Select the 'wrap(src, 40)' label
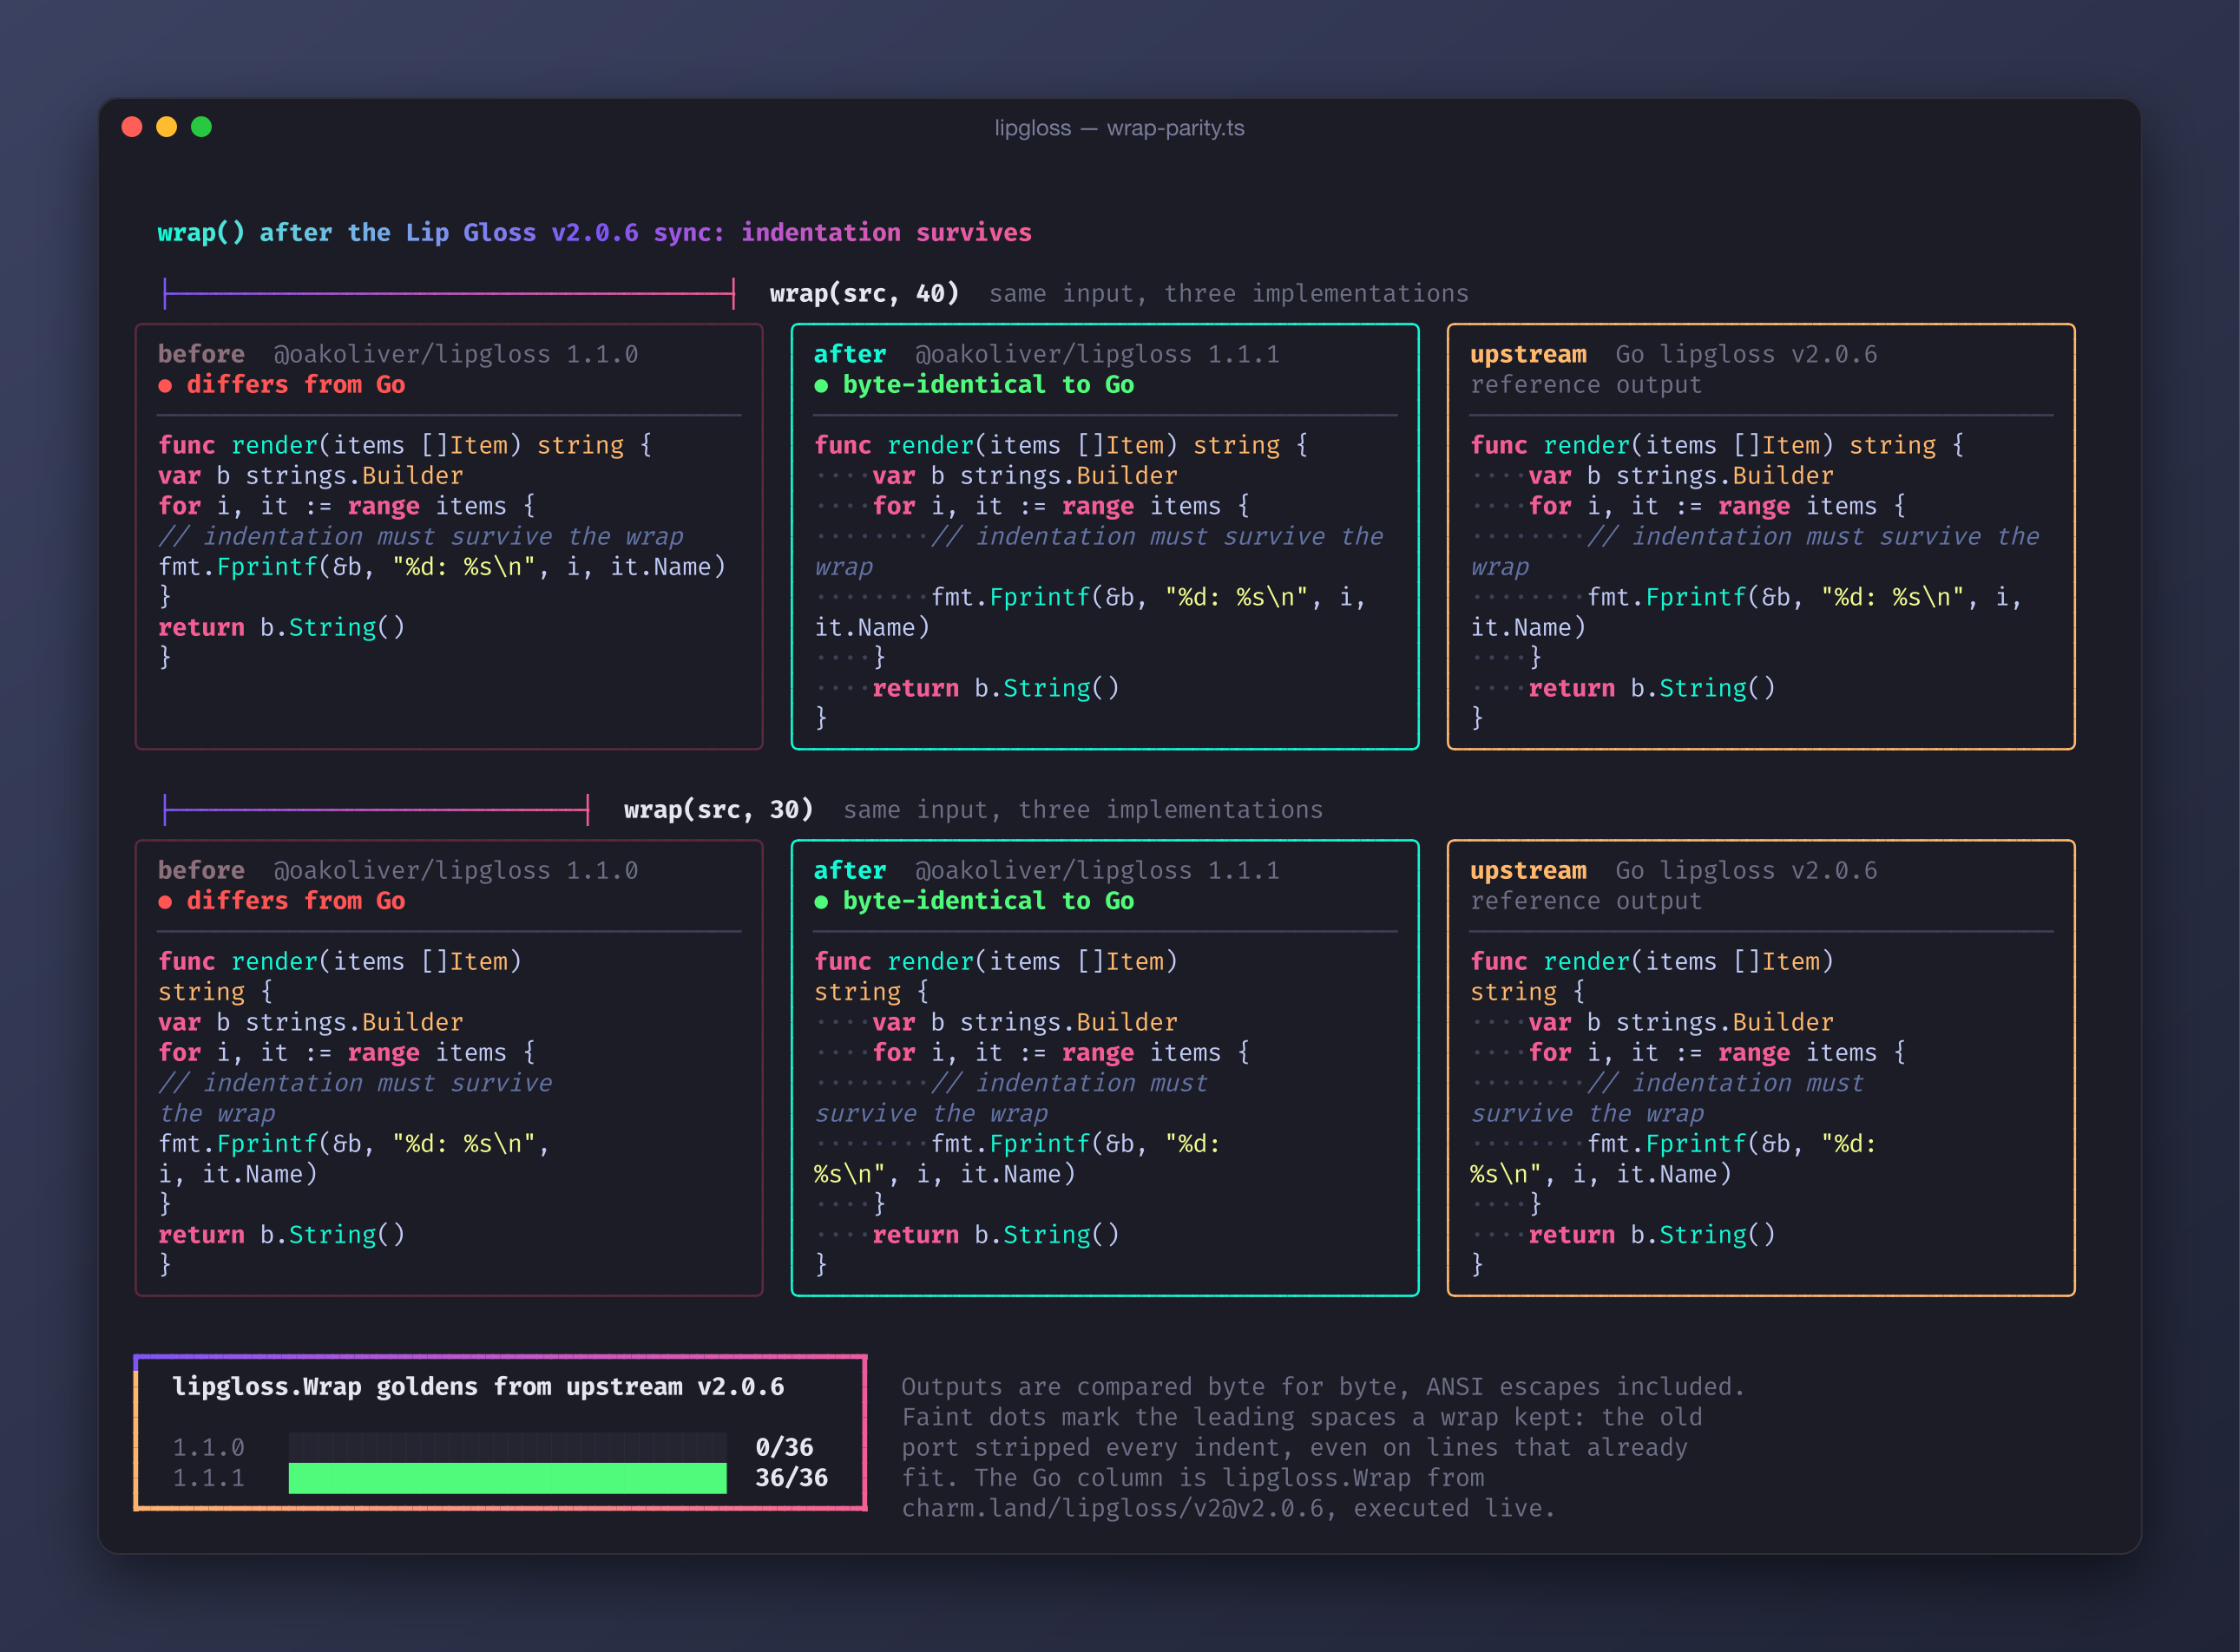The width and height of the screenshot is (2240, 1652). 864,294
